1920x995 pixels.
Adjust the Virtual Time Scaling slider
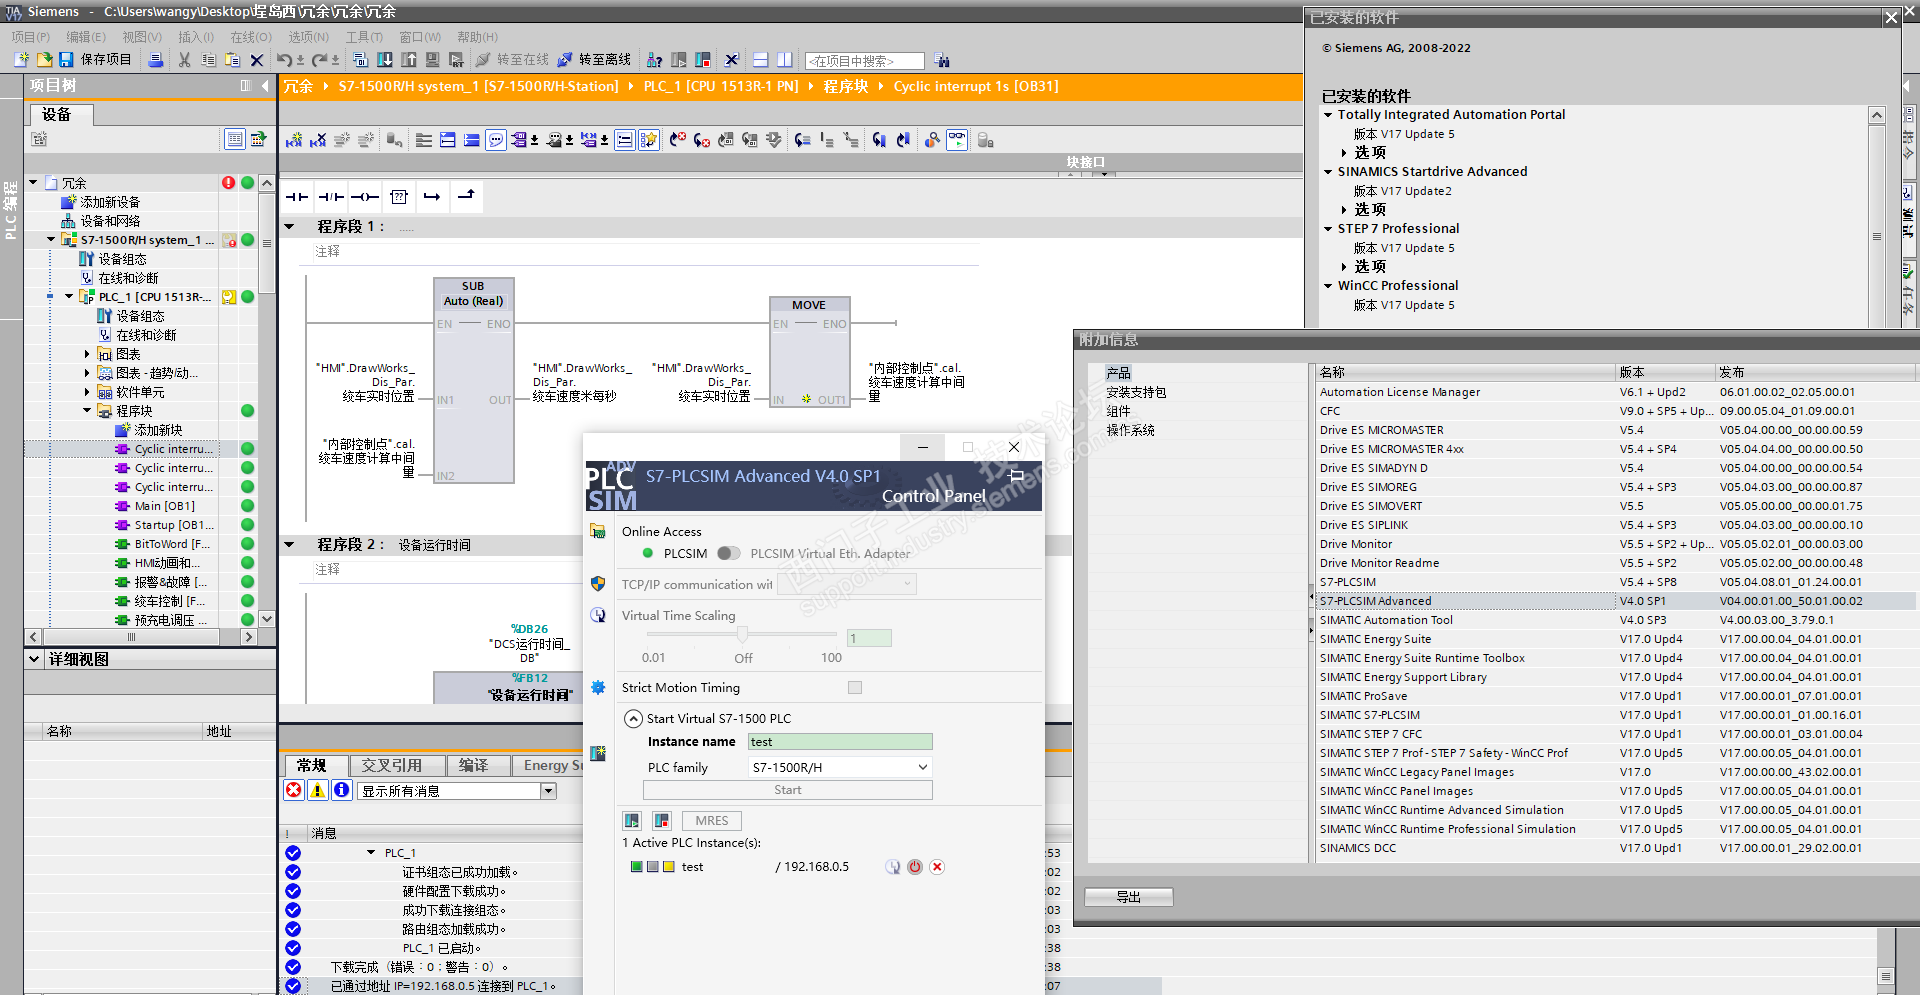(x=742, y=635)
